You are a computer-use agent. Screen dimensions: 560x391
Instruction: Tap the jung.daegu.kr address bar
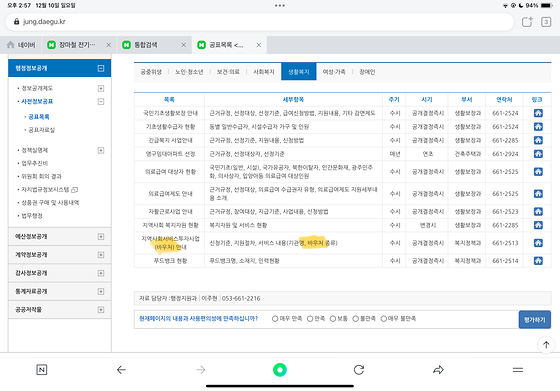pos(260,22)
